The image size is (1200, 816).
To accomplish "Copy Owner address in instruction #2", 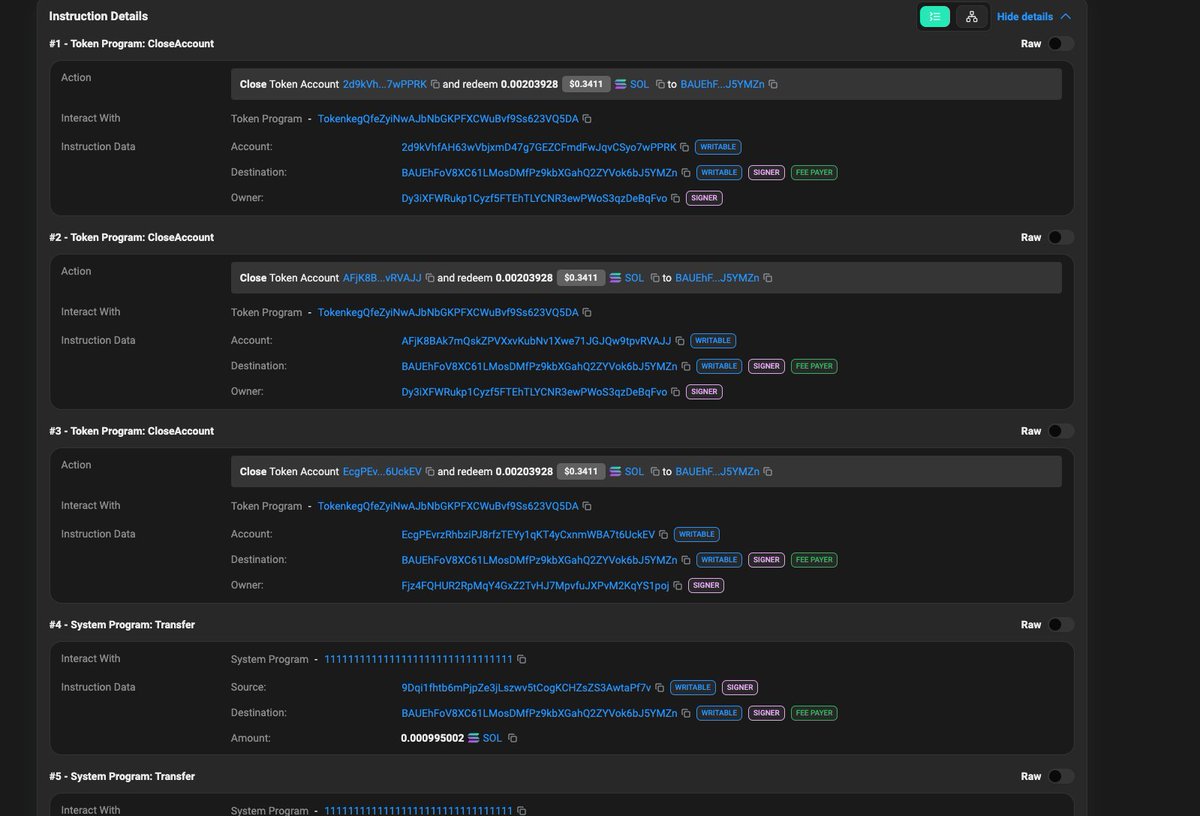I will [676, 392].
